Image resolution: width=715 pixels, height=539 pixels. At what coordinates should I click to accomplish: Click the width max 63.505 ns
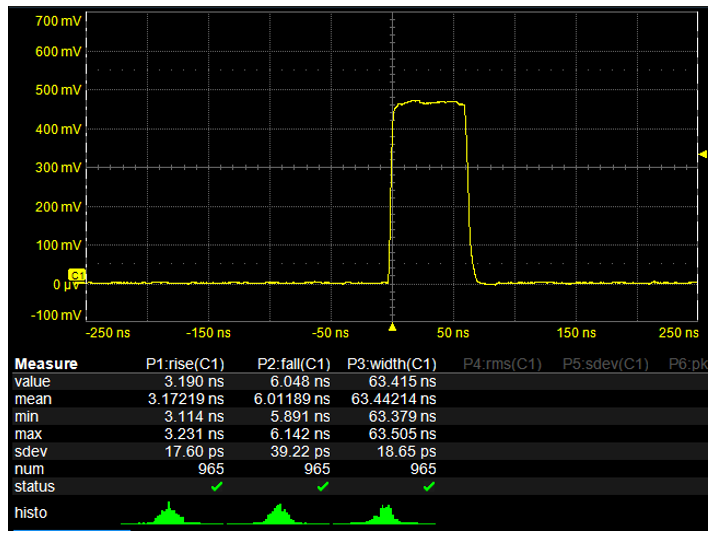point(402,434)
